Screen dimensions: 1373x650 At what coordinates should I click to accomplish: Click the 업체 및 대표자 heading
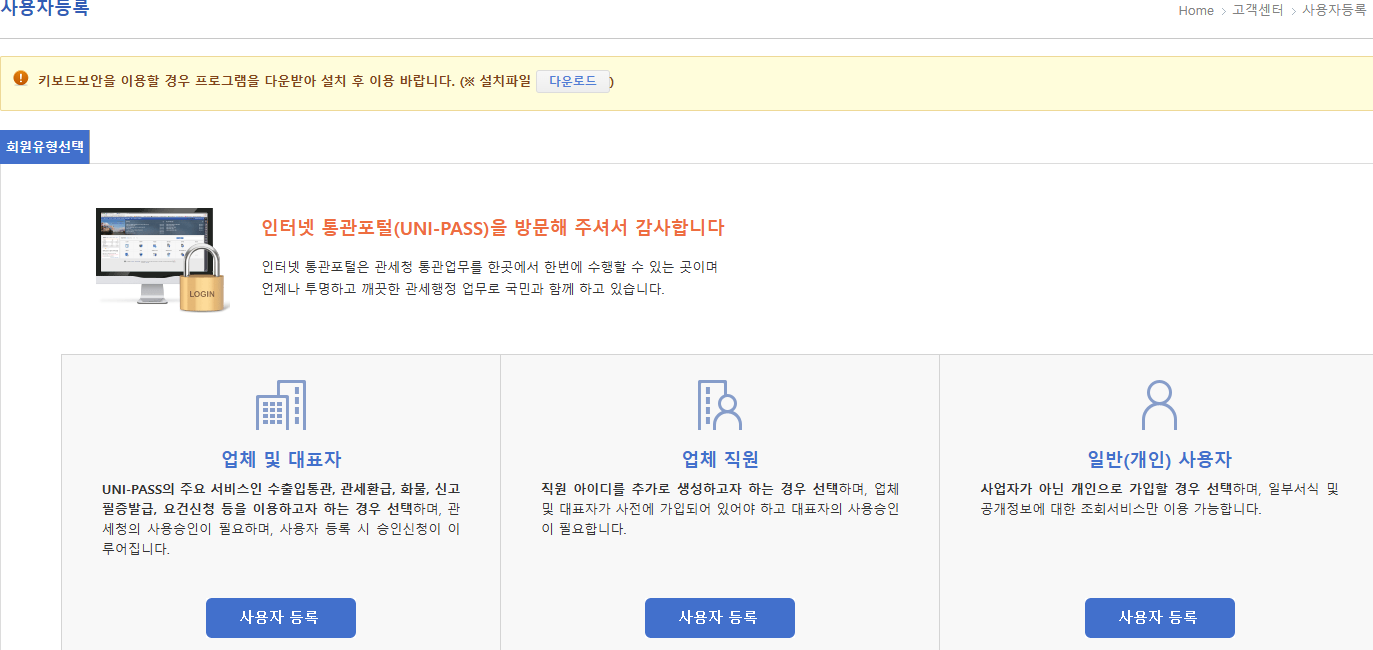click(281, 460)
